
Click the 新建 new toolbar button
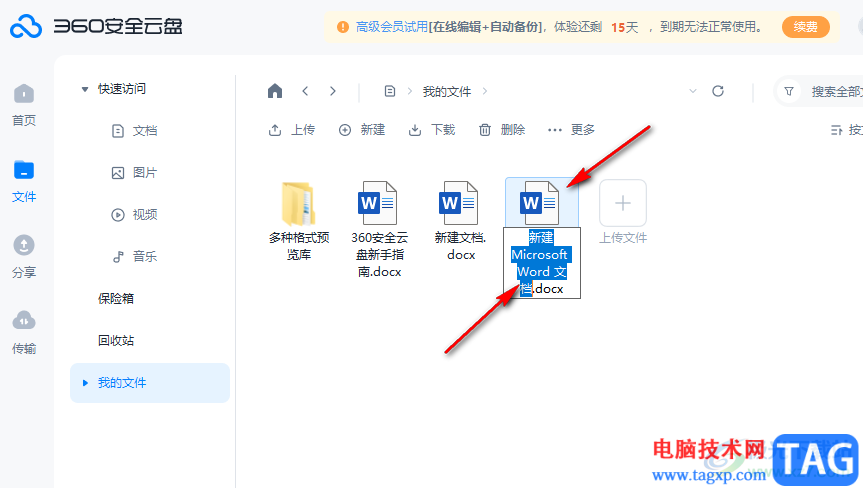coord(362,130)
